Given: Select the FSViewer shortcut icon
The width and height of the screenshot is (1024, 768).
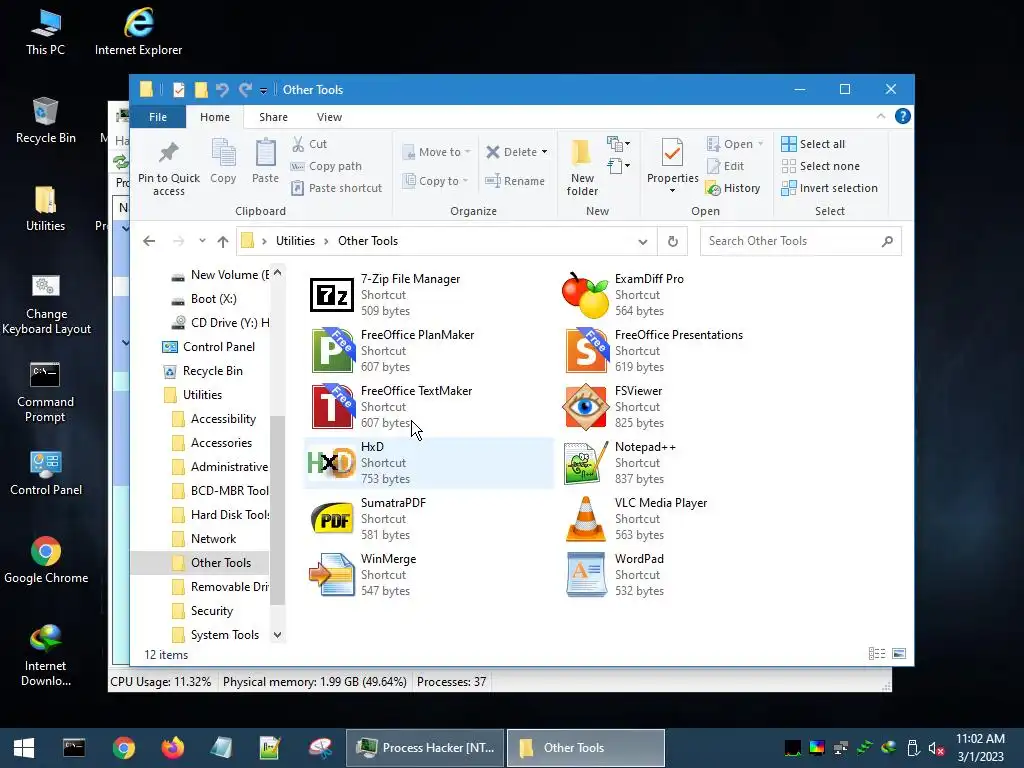Looking at the screenshot, I should 585,407.
